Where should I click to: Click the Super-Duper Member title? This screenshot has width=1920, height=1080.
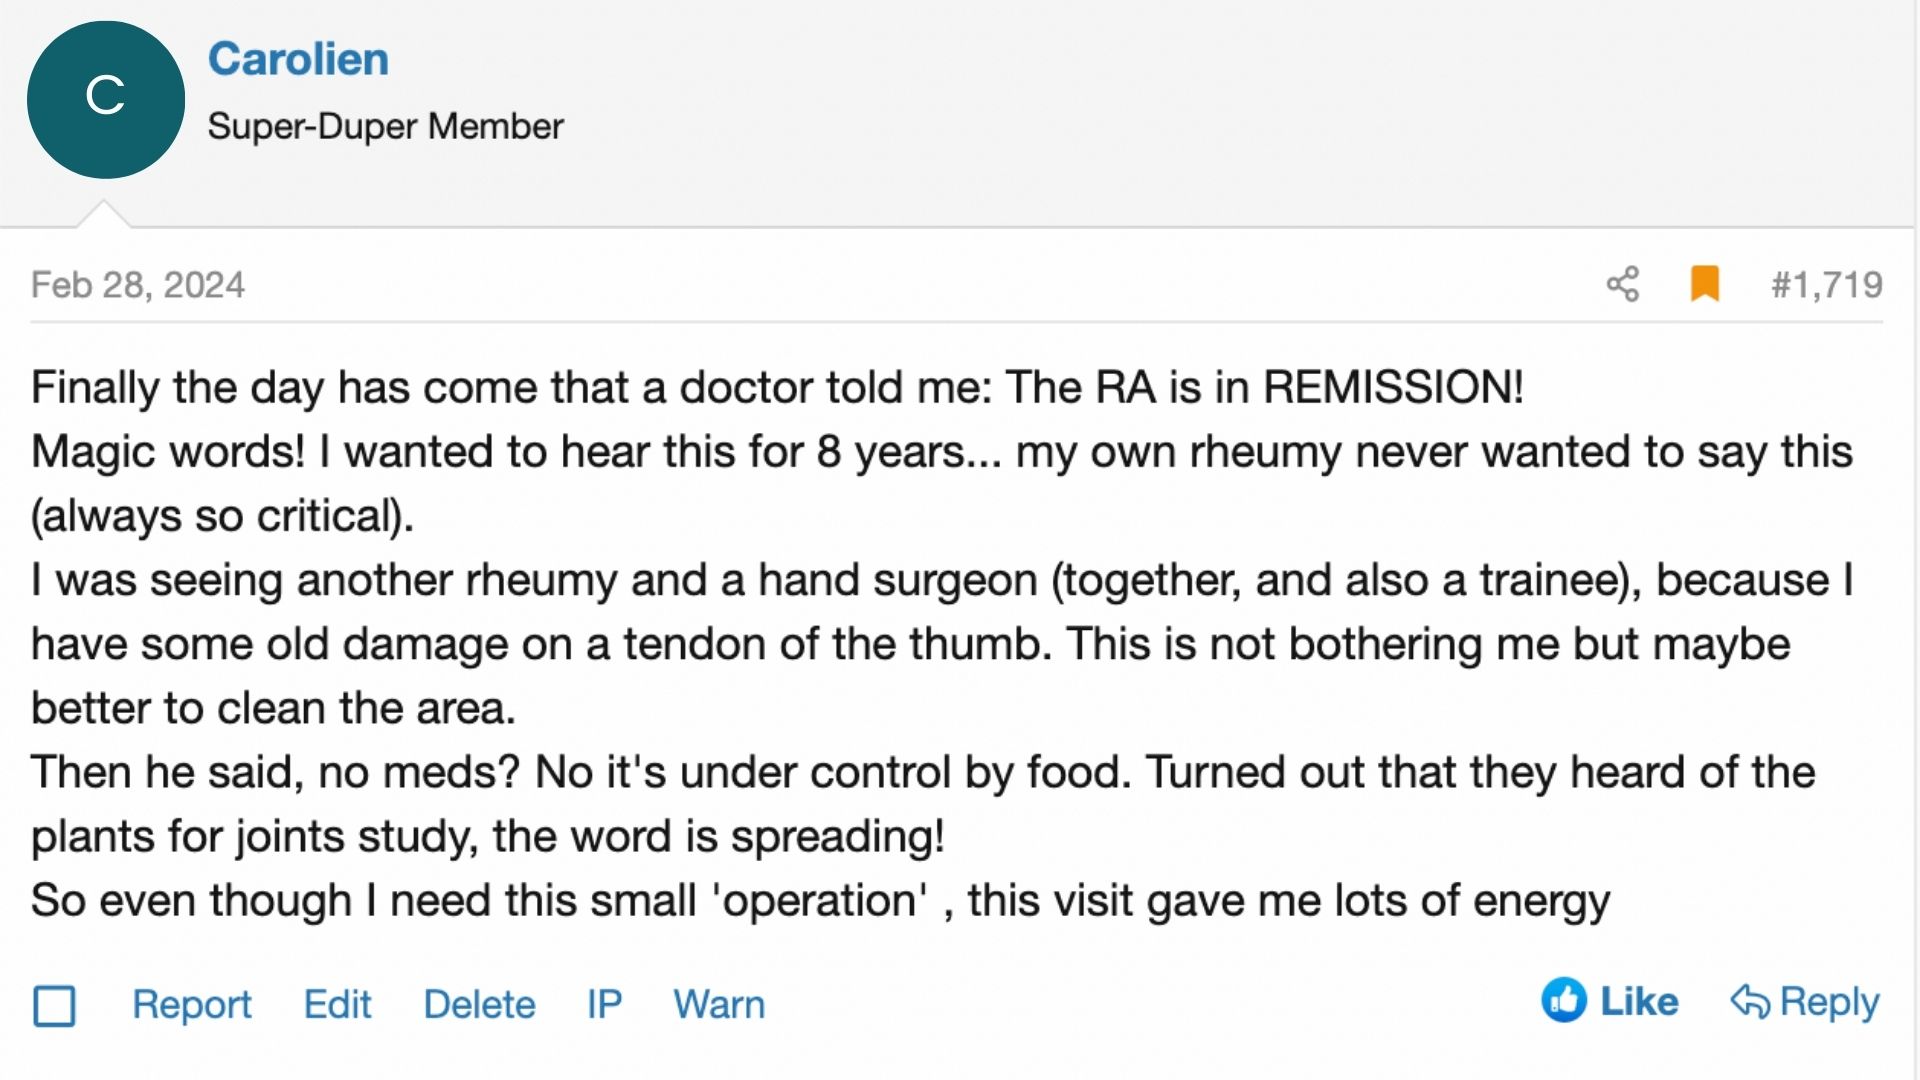[x=386, y=127]
